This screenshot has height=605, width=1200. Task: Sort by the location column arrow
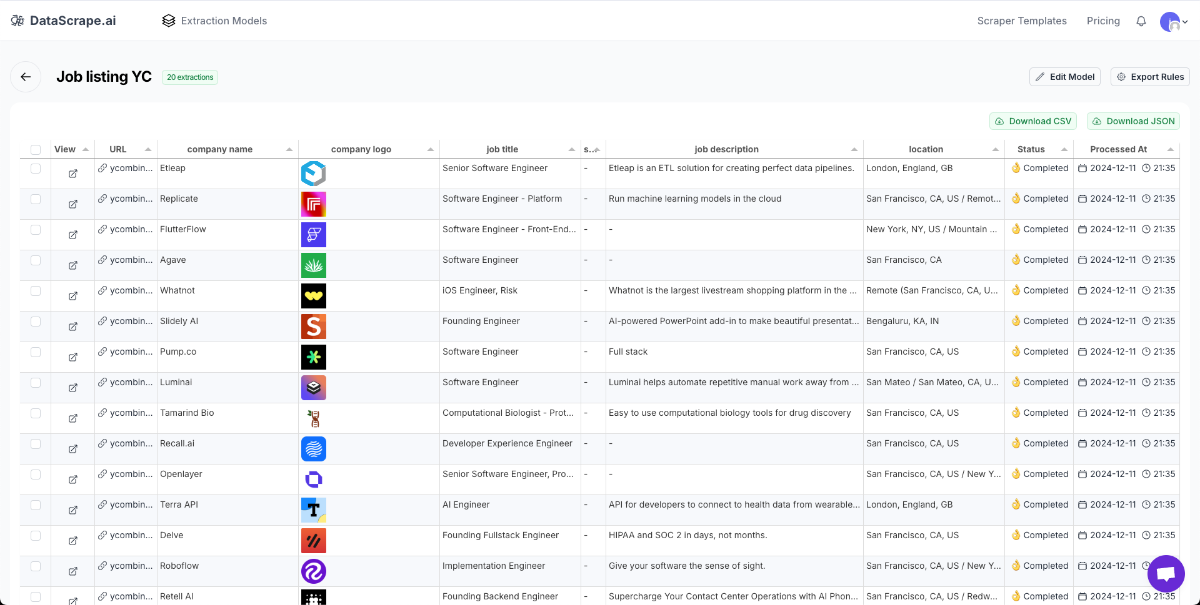(x=996, y=149)
